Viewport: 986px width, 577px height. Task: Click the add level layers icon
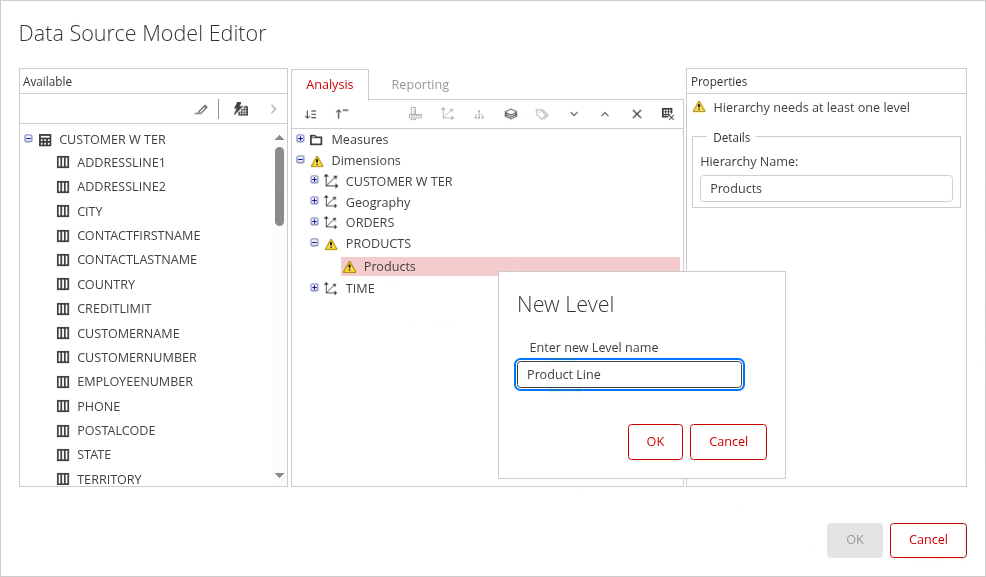point(511,114)
